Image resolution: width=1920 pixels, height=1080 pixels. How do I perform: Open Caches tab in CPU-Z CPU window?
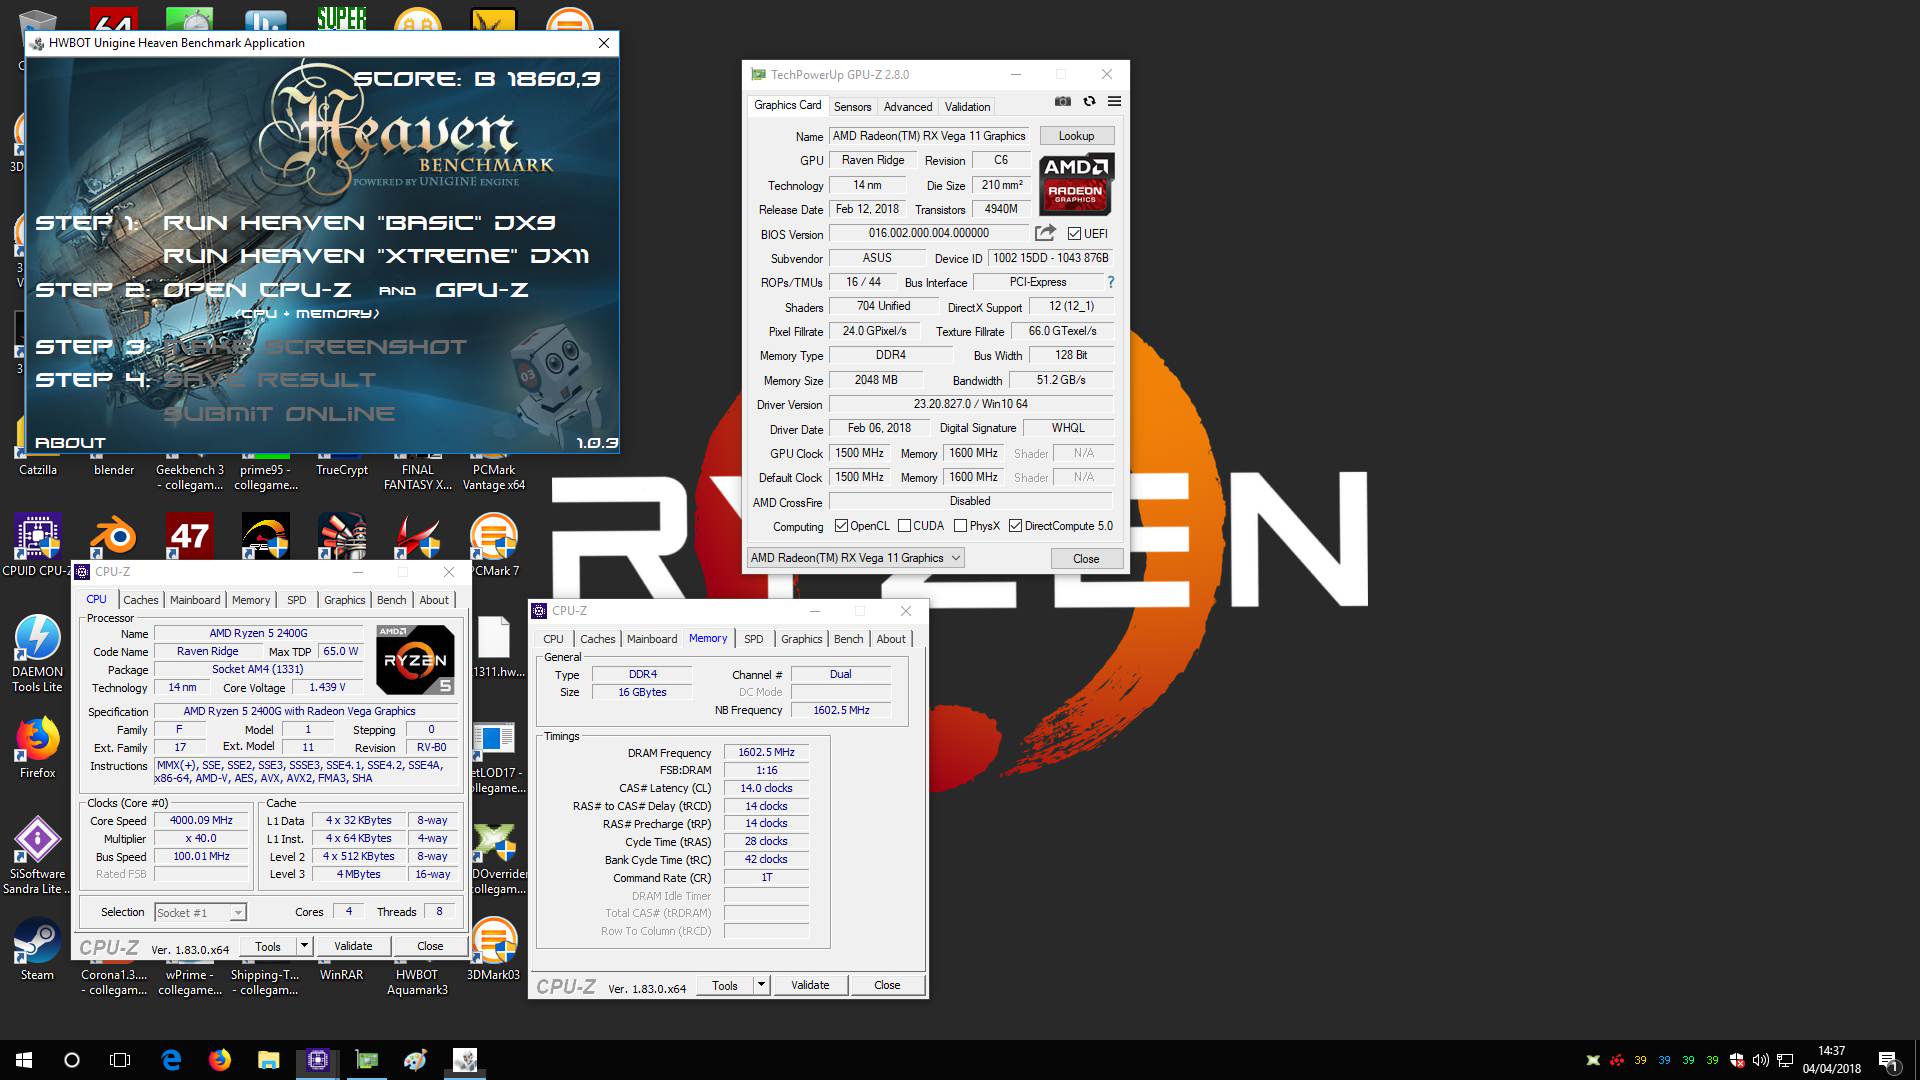tap(141, 600)
